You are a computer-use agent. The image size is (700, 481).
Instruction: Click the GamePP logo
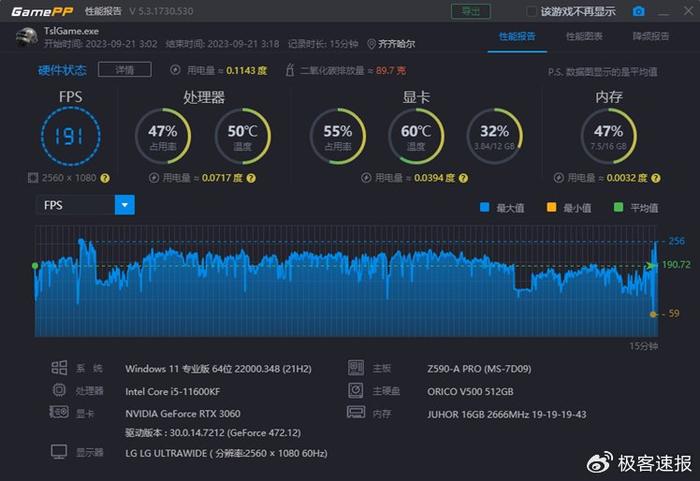(42, 11)
